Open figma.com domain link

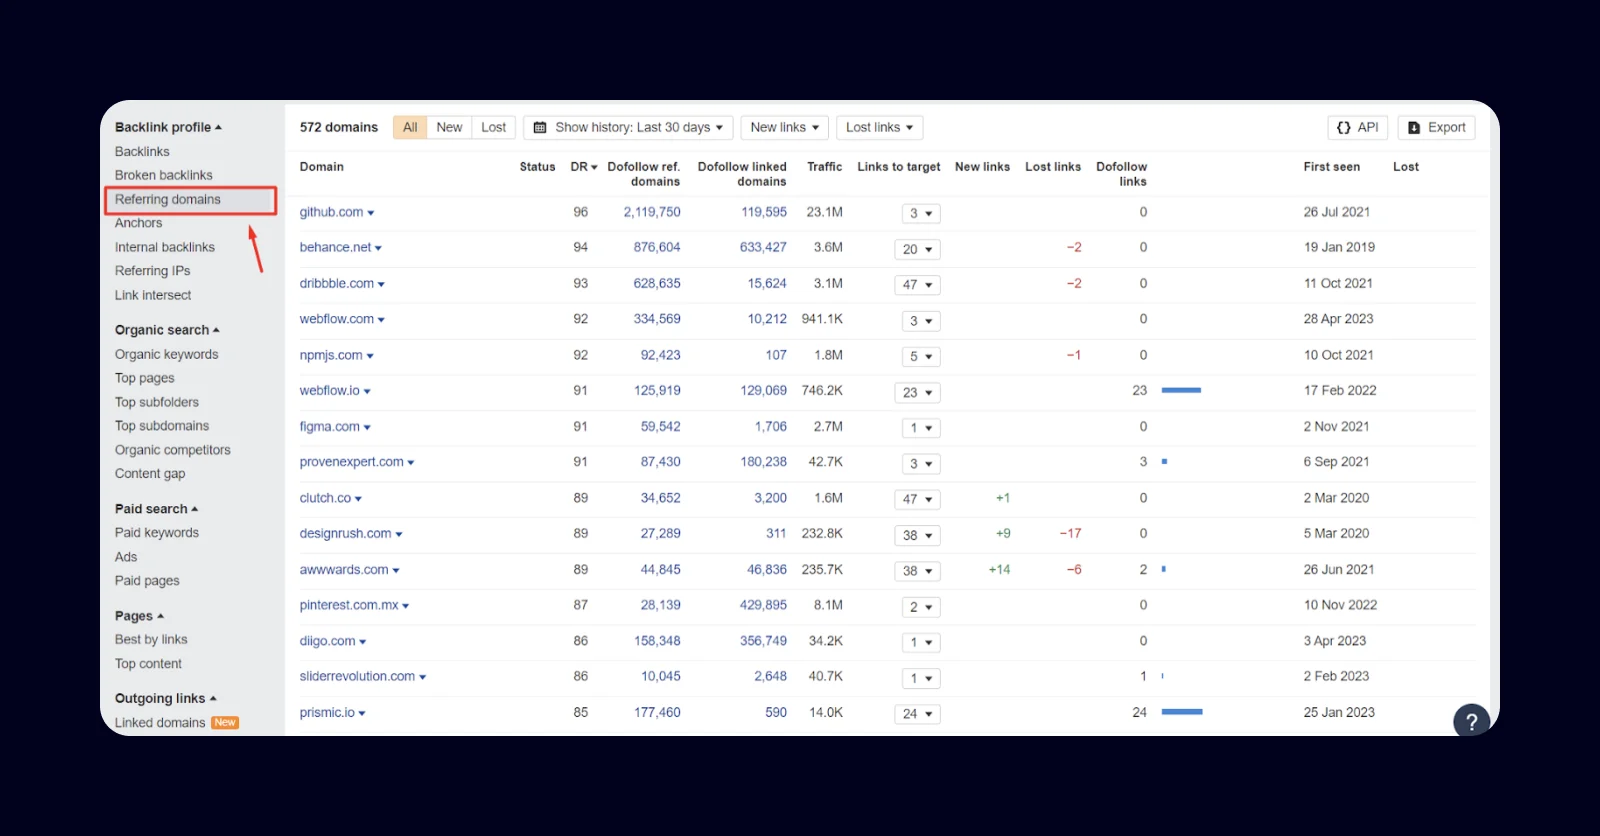(x=330, y=426)
